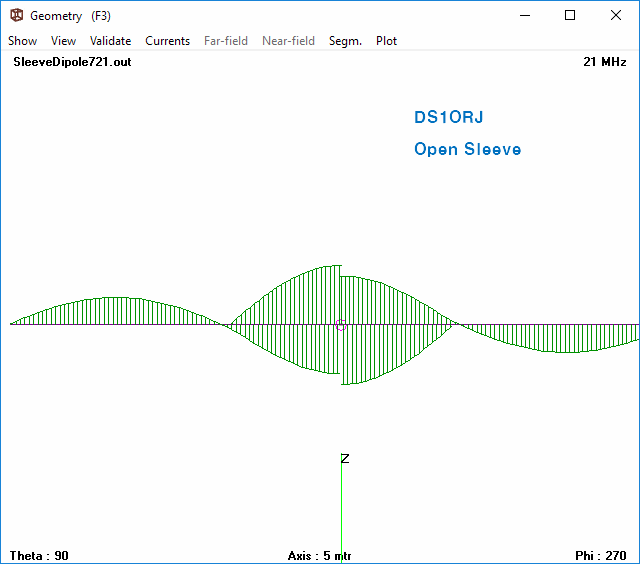
Task: Click the Axis : 5 mtr label
Action: [319, 556]
